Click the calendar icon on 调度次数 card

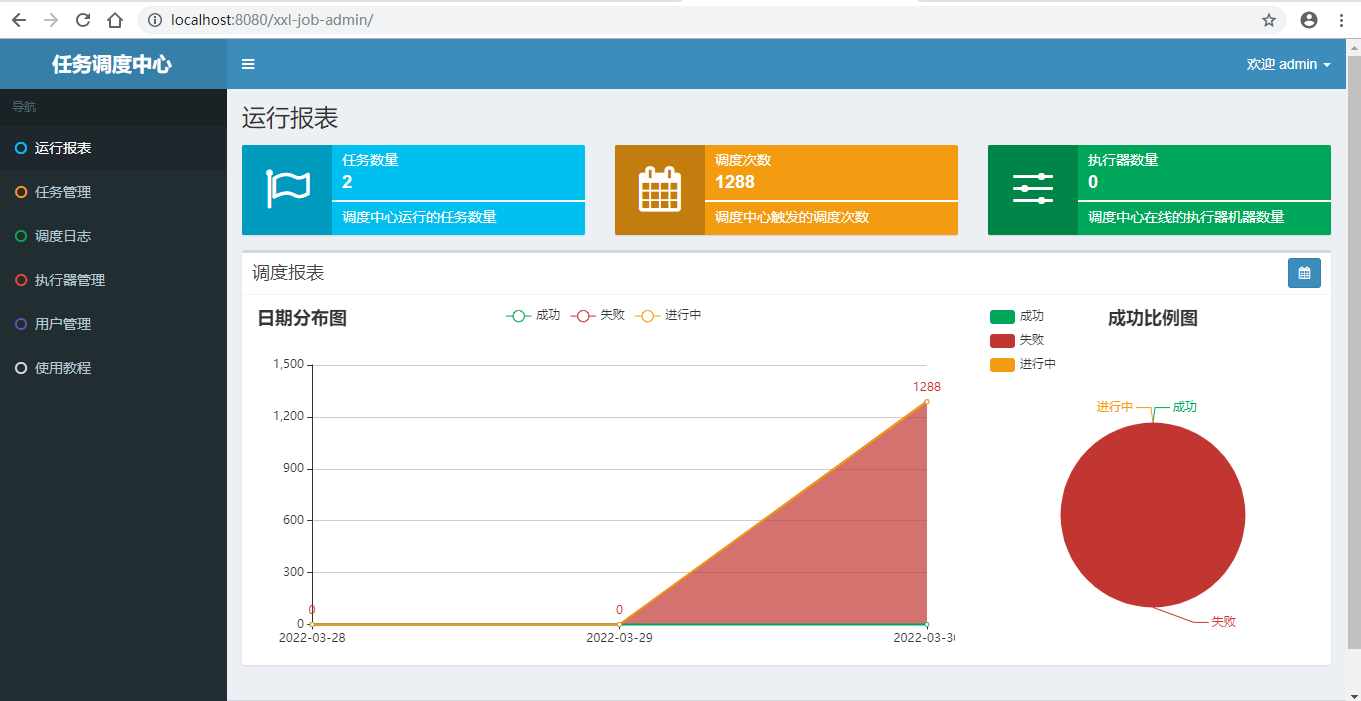(660, 189)
